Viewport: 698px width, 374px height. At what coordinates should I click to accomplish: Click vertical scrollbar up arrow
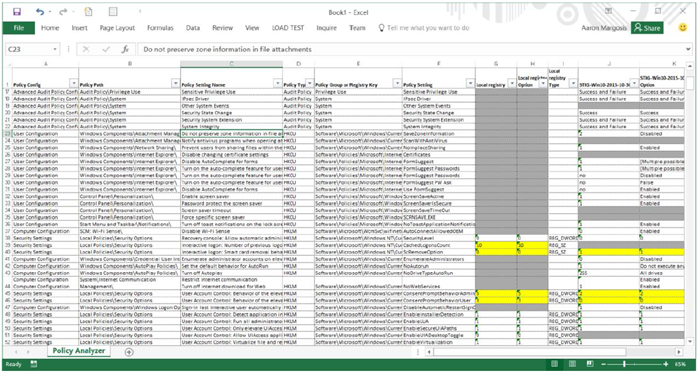point(690,66)
